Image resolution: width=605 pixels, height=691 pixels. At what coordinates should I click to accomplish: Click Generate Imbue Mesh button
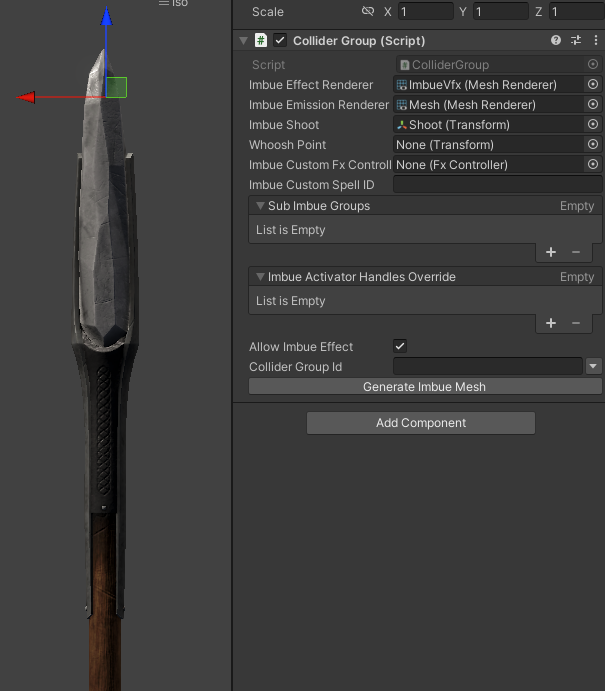425,386
